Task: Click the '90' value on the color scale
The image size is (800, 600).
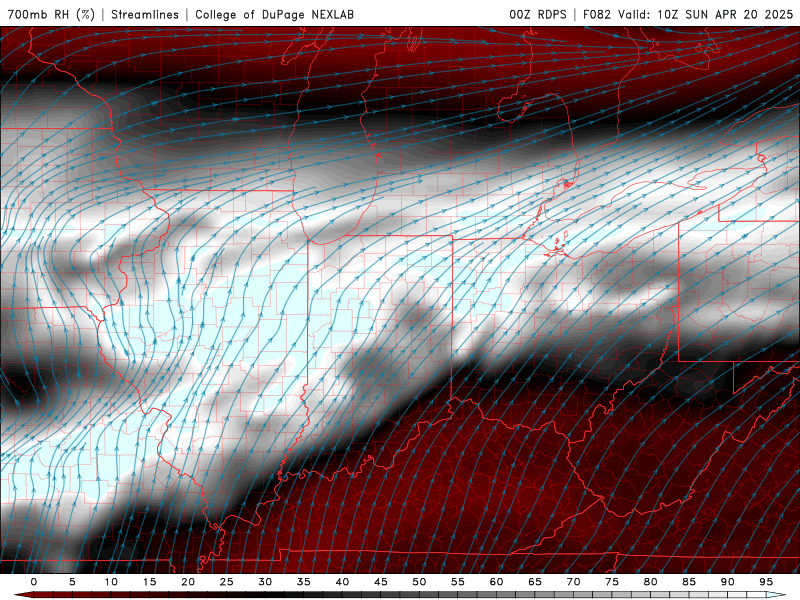Action: tap(727, 582)
